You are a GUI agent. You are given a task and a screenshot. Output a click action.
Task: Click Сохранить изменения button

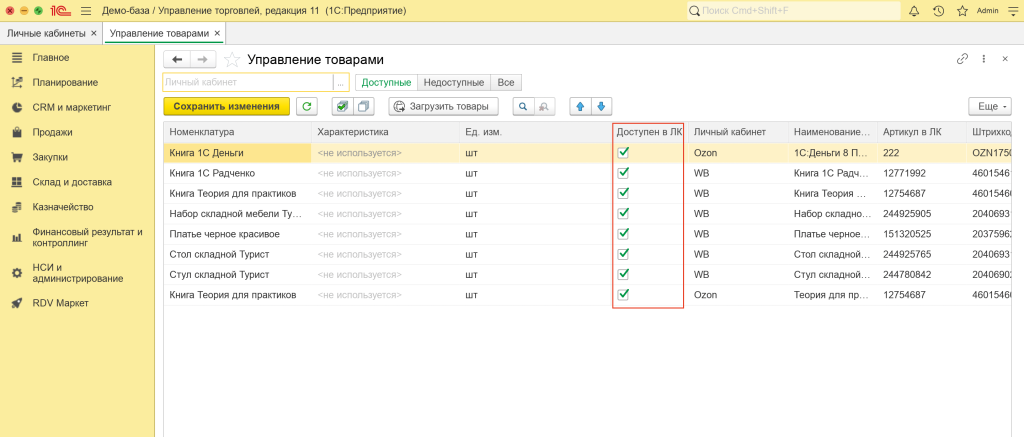pos(227,106)
